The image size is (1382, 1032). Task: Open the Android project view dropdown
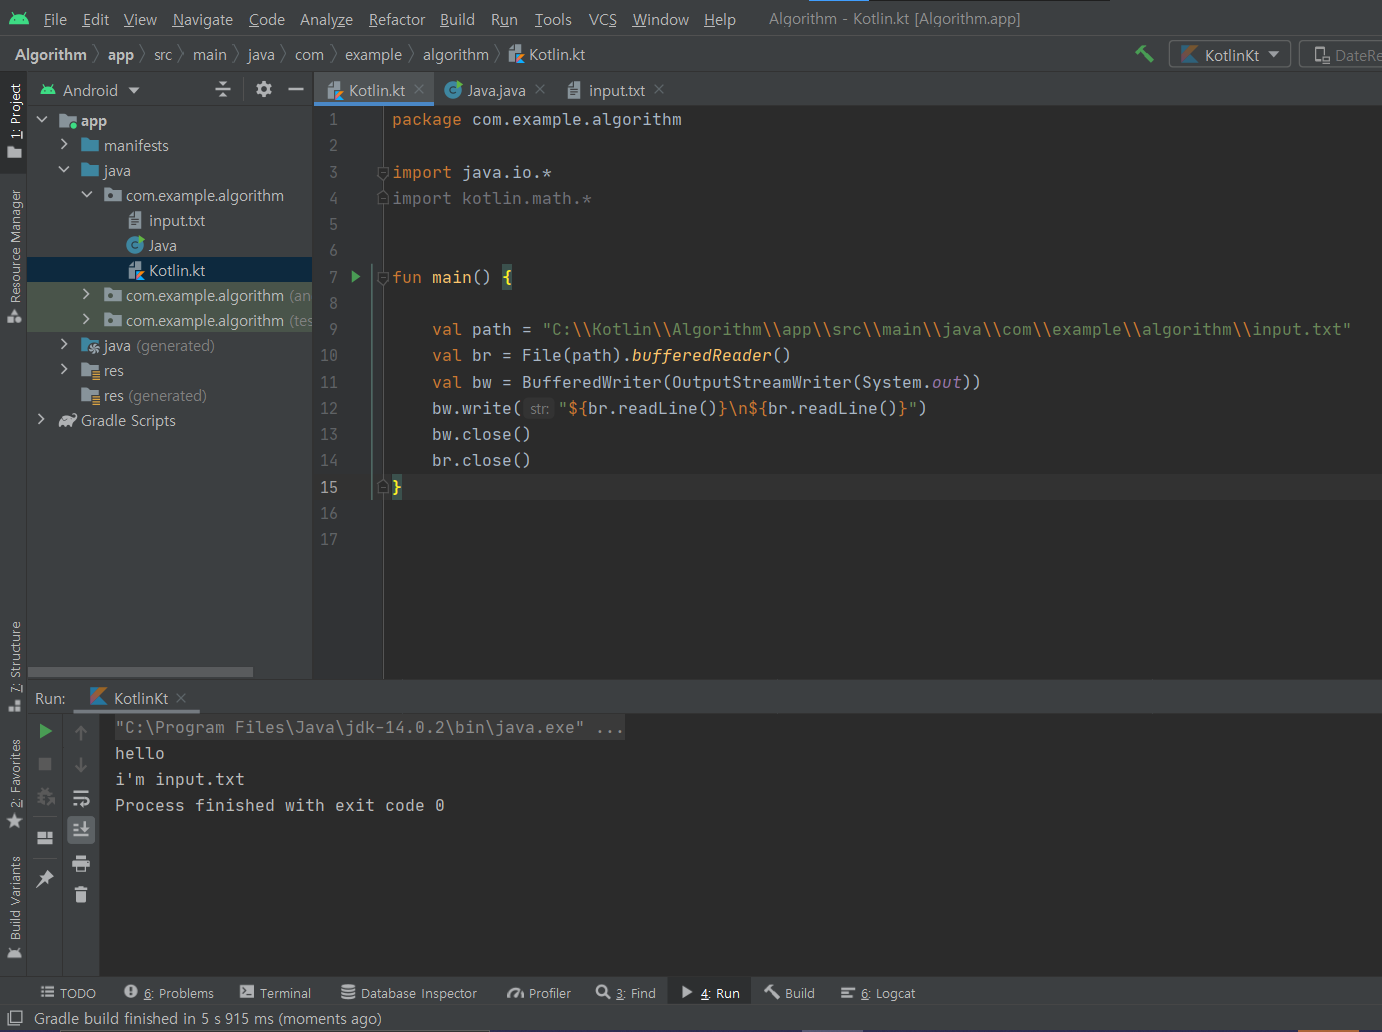click(90, 90)
